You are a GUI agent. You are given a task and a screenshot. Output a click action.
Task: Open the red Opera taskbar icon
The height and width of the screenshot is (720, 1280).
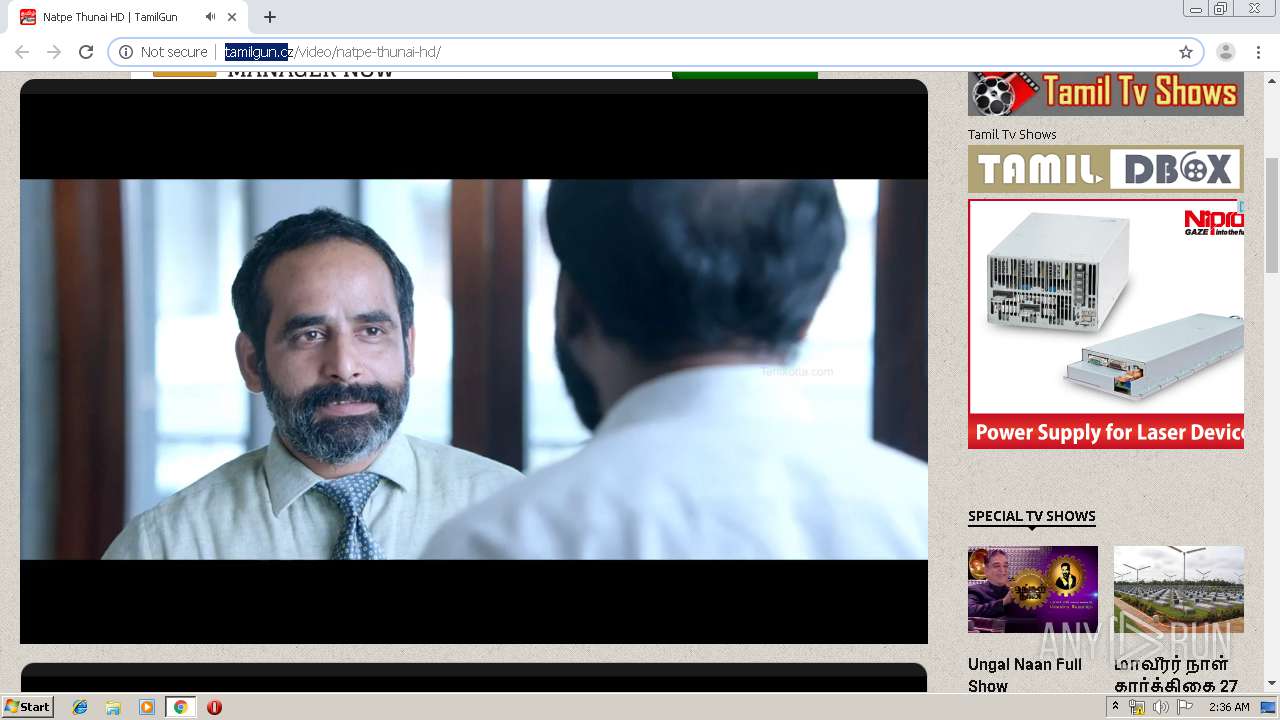[214, 707]
